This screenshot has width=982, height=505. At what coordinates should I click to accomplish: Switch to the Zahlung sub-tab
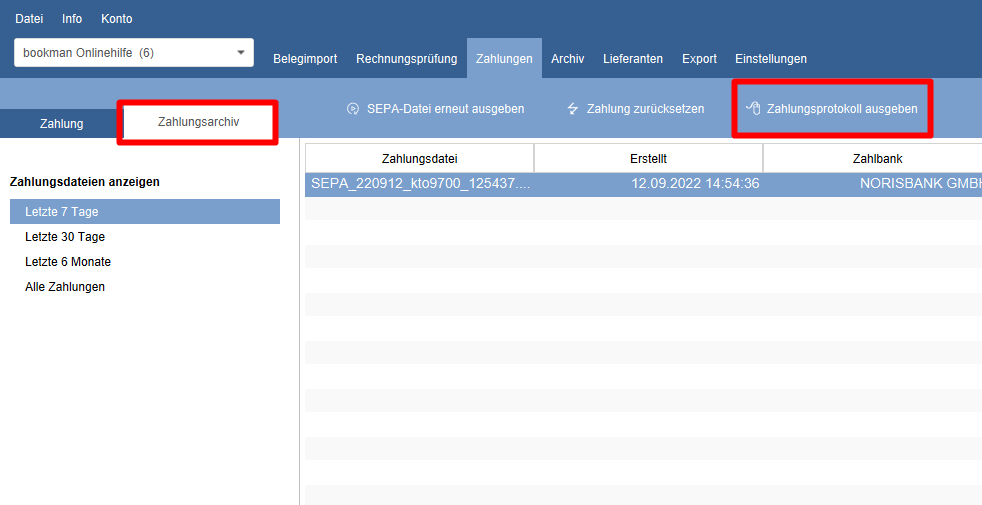pyautogui.click(x=61, y=123)
